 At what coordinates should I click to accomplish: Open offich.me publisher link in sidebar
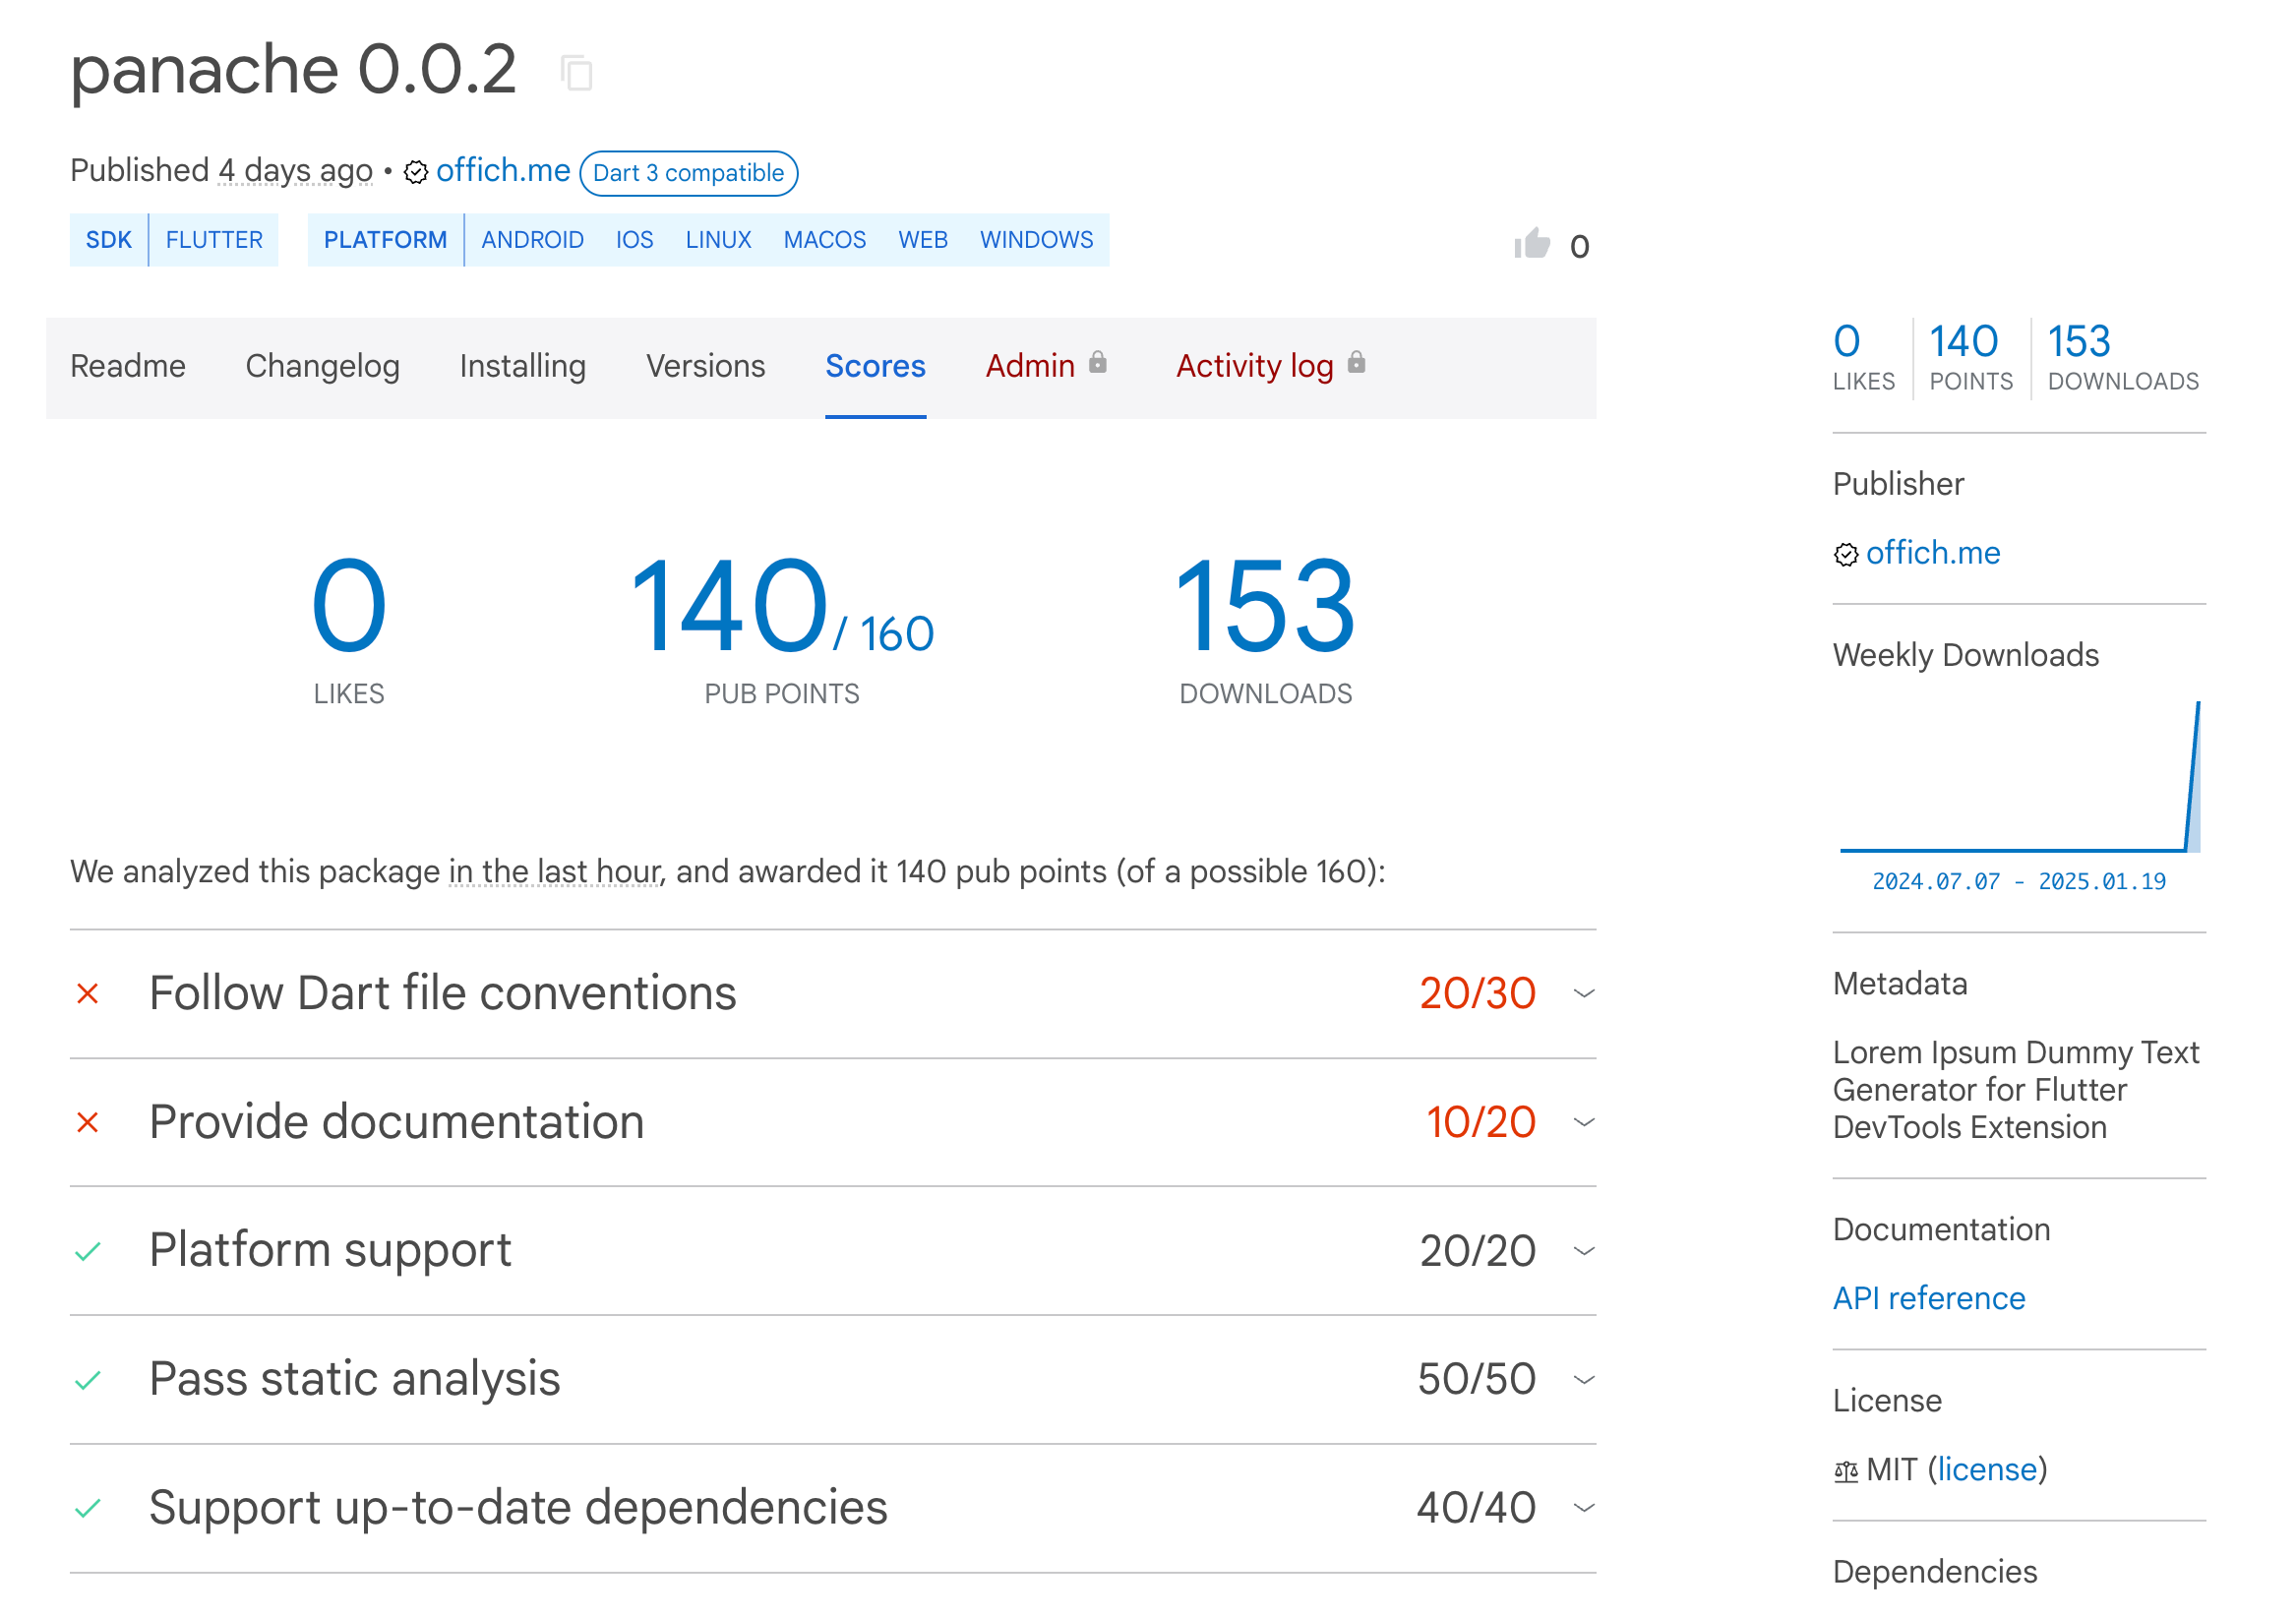click(x=1932, y=553)
